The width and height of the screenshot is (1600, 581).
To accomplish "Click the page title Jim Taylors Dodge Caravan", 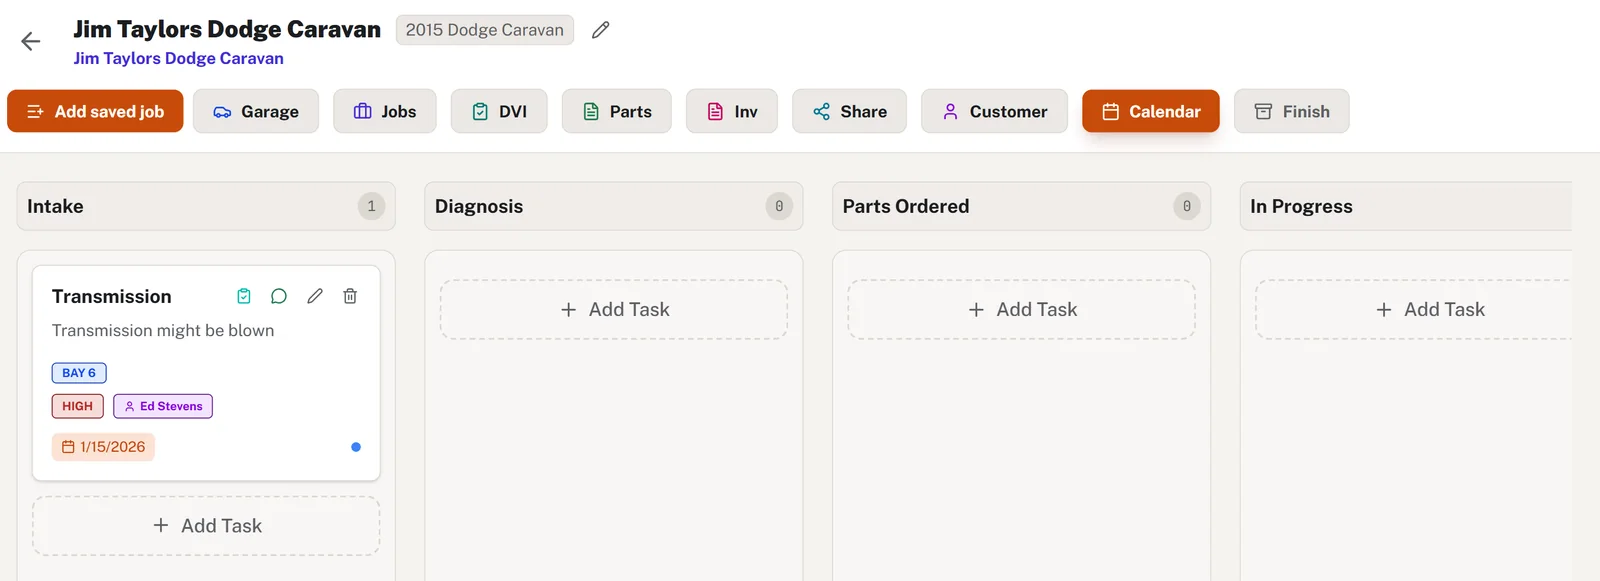I will coord(227,29).
